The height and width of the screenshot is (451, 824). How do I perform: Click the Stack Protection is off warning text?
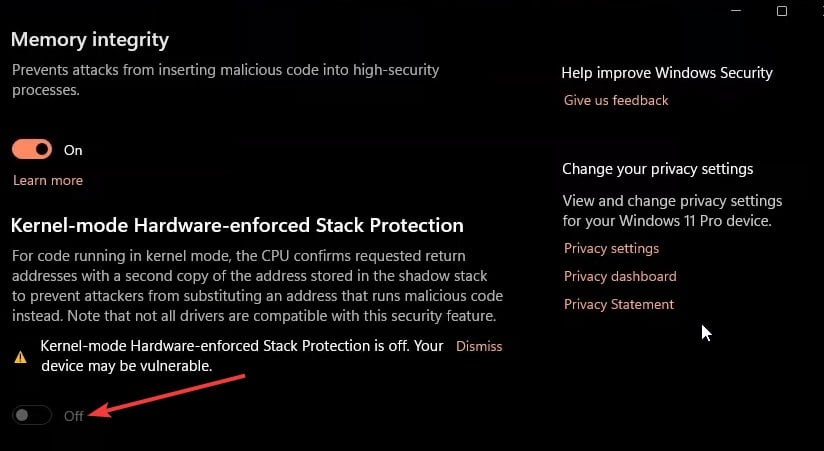click(242, 356)
